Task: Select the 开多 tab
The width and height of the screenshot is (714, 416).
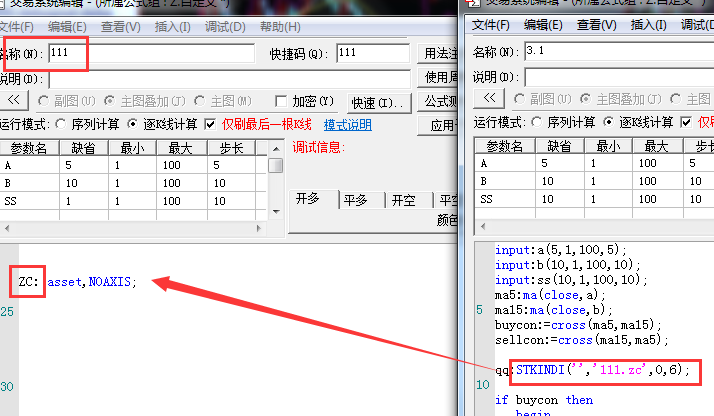Action: [x=307, y=199]
